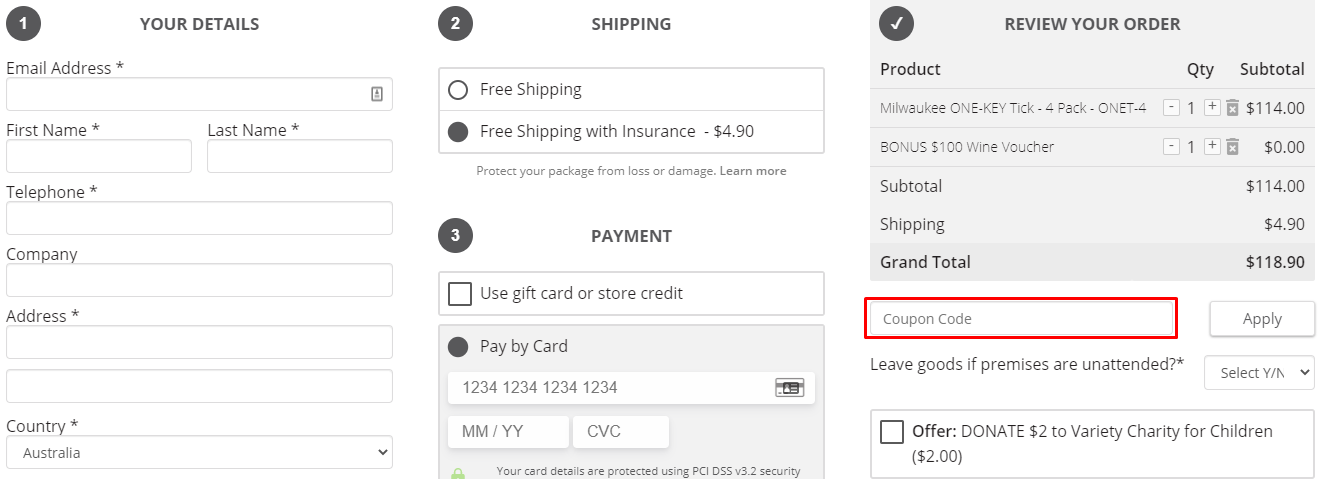
Task: Select the Free Shipping radio option
Action: tap(458, 90)
